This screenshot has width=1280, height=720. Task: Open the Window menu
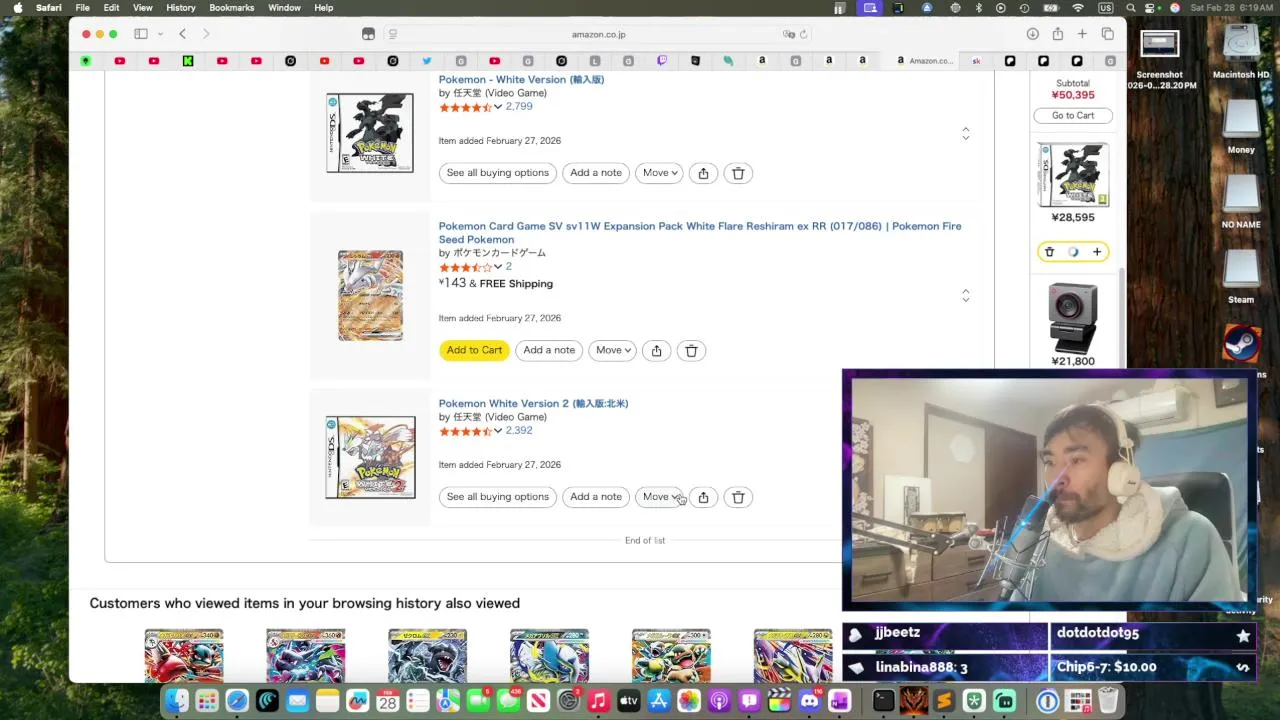click(x=284, y=8)
